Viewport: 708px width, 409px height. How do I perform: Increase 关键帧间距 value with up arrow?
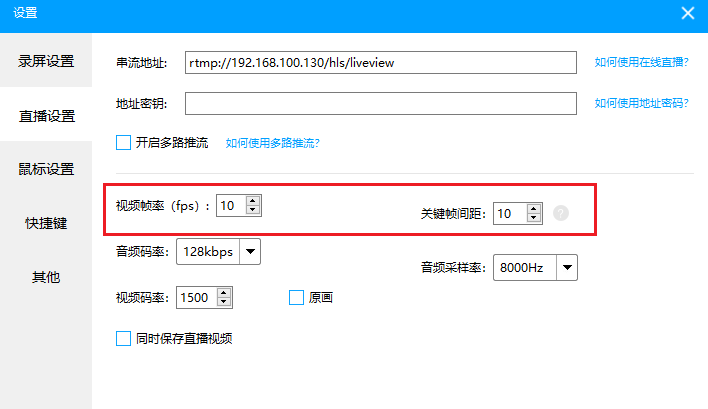(534, 208)
